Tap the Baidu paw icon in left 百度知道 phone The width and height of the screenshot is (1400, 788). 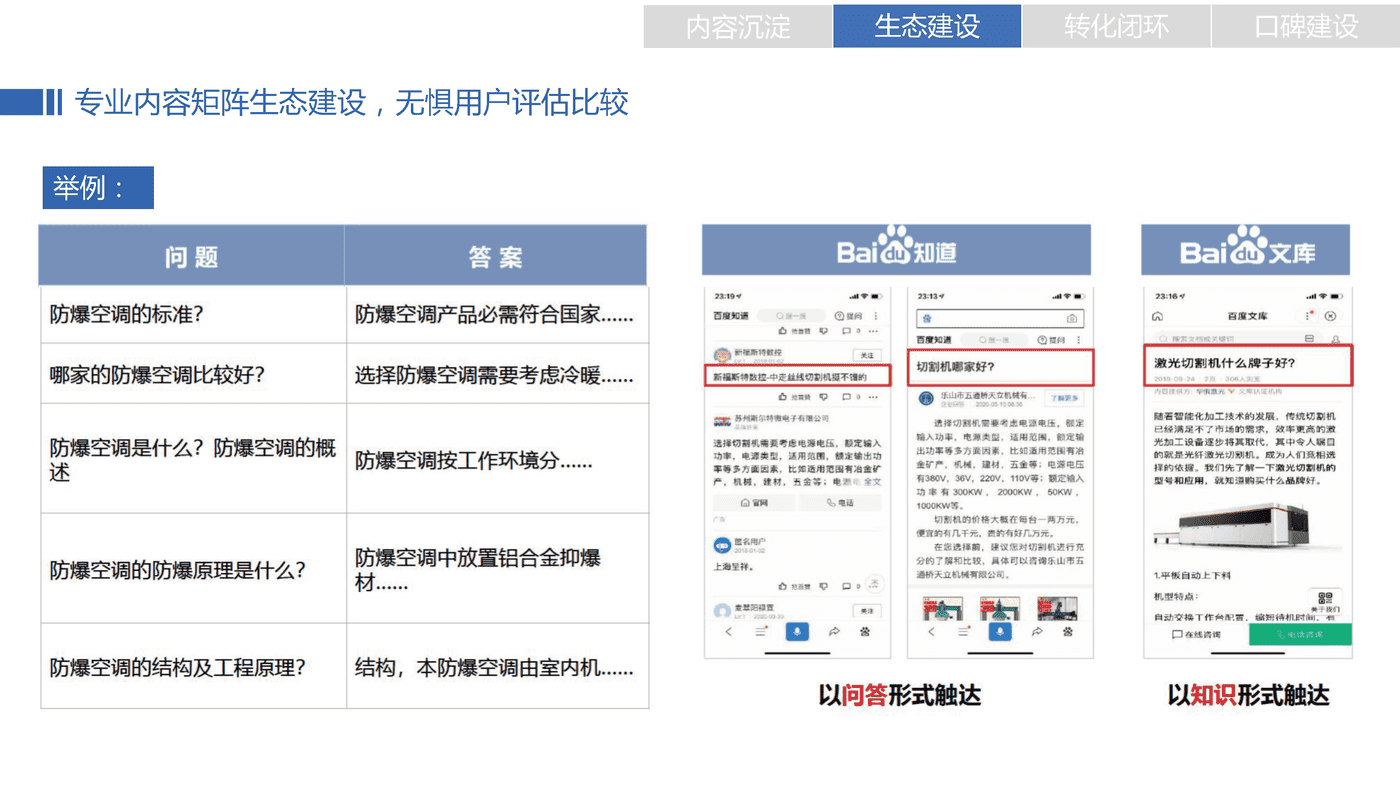(x=865, y=631)
